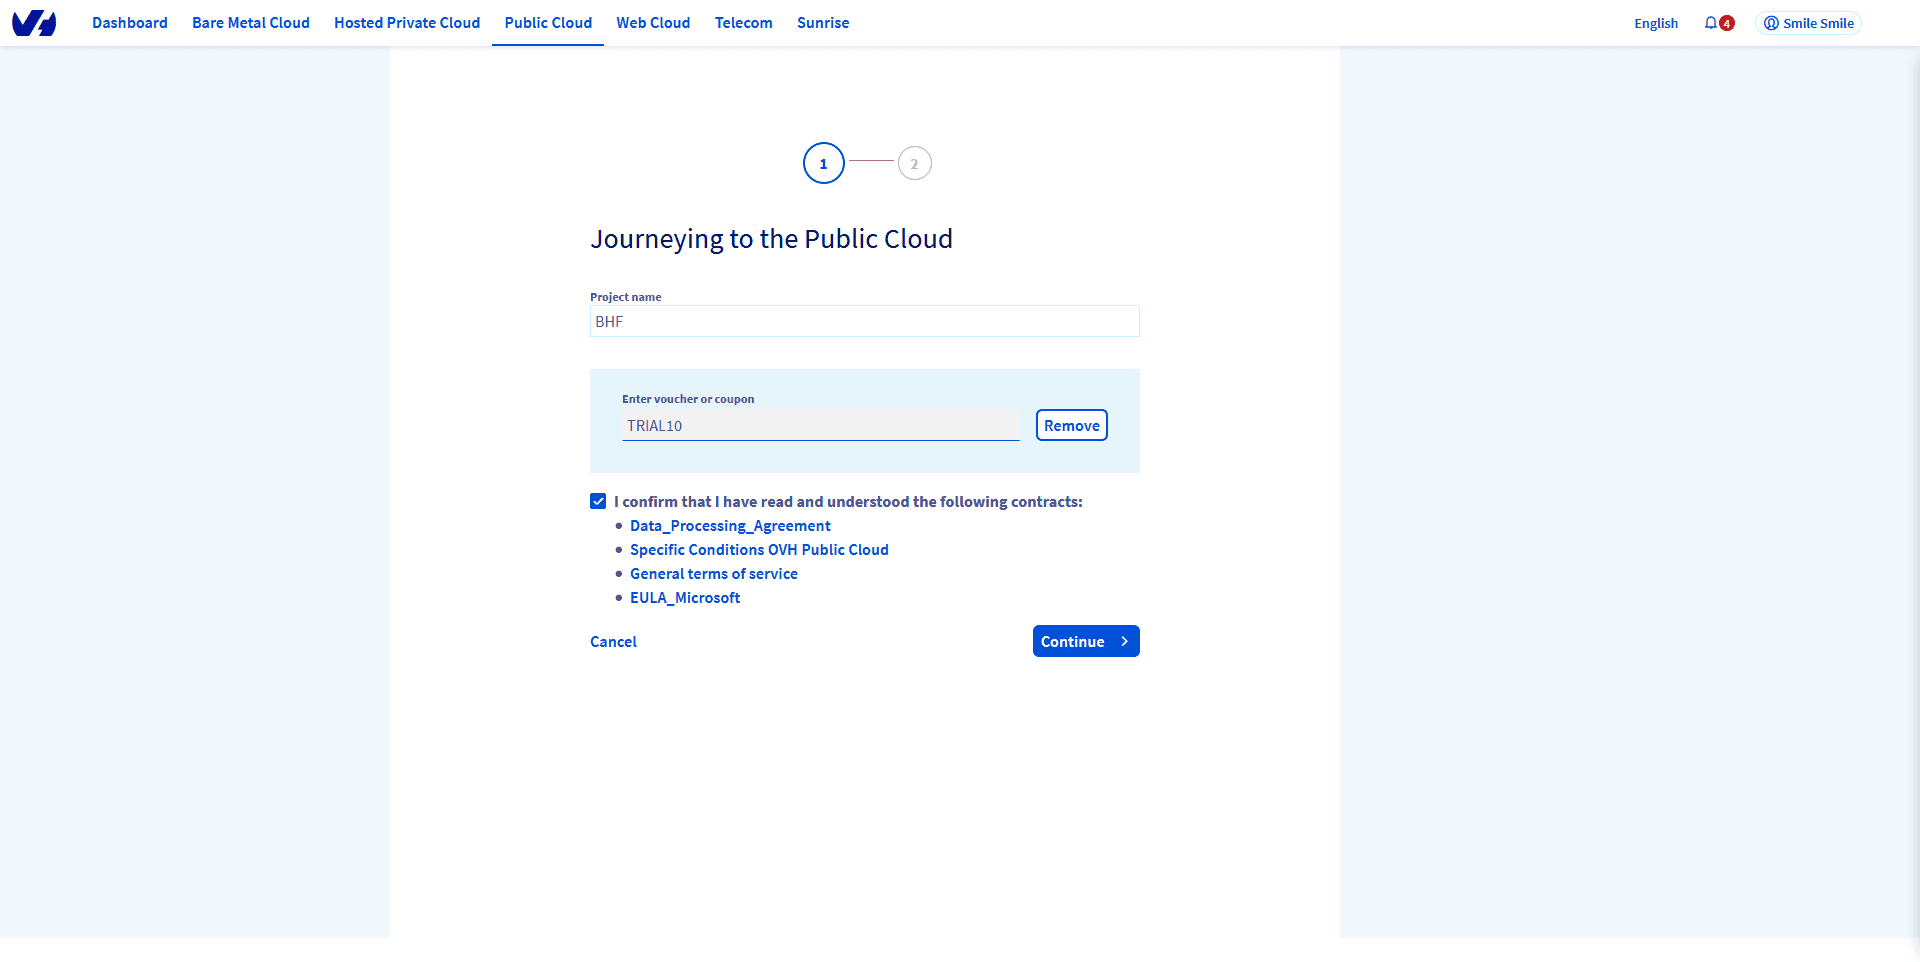Image resolution: width=1920 pixels, height=962 pixels.
Task: Click the Cancel link
Action: (613, 642)
